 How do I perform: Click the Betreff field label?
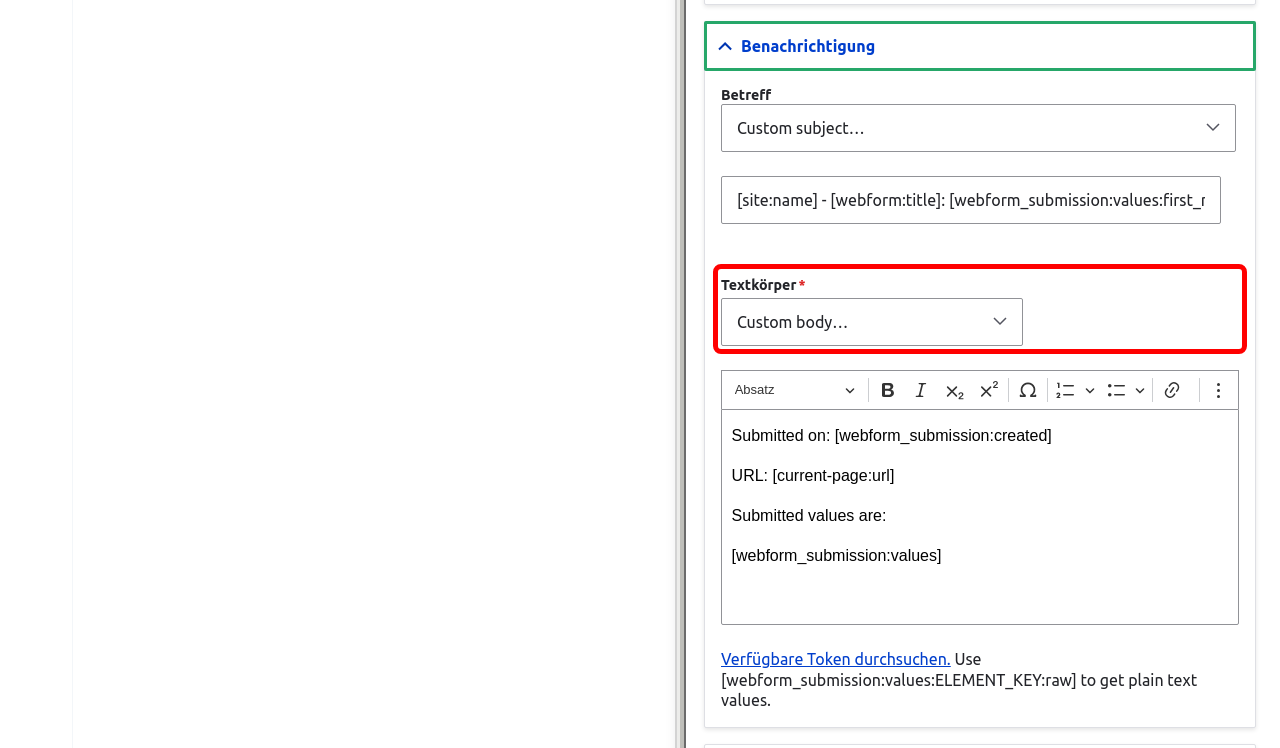point(746,95)
